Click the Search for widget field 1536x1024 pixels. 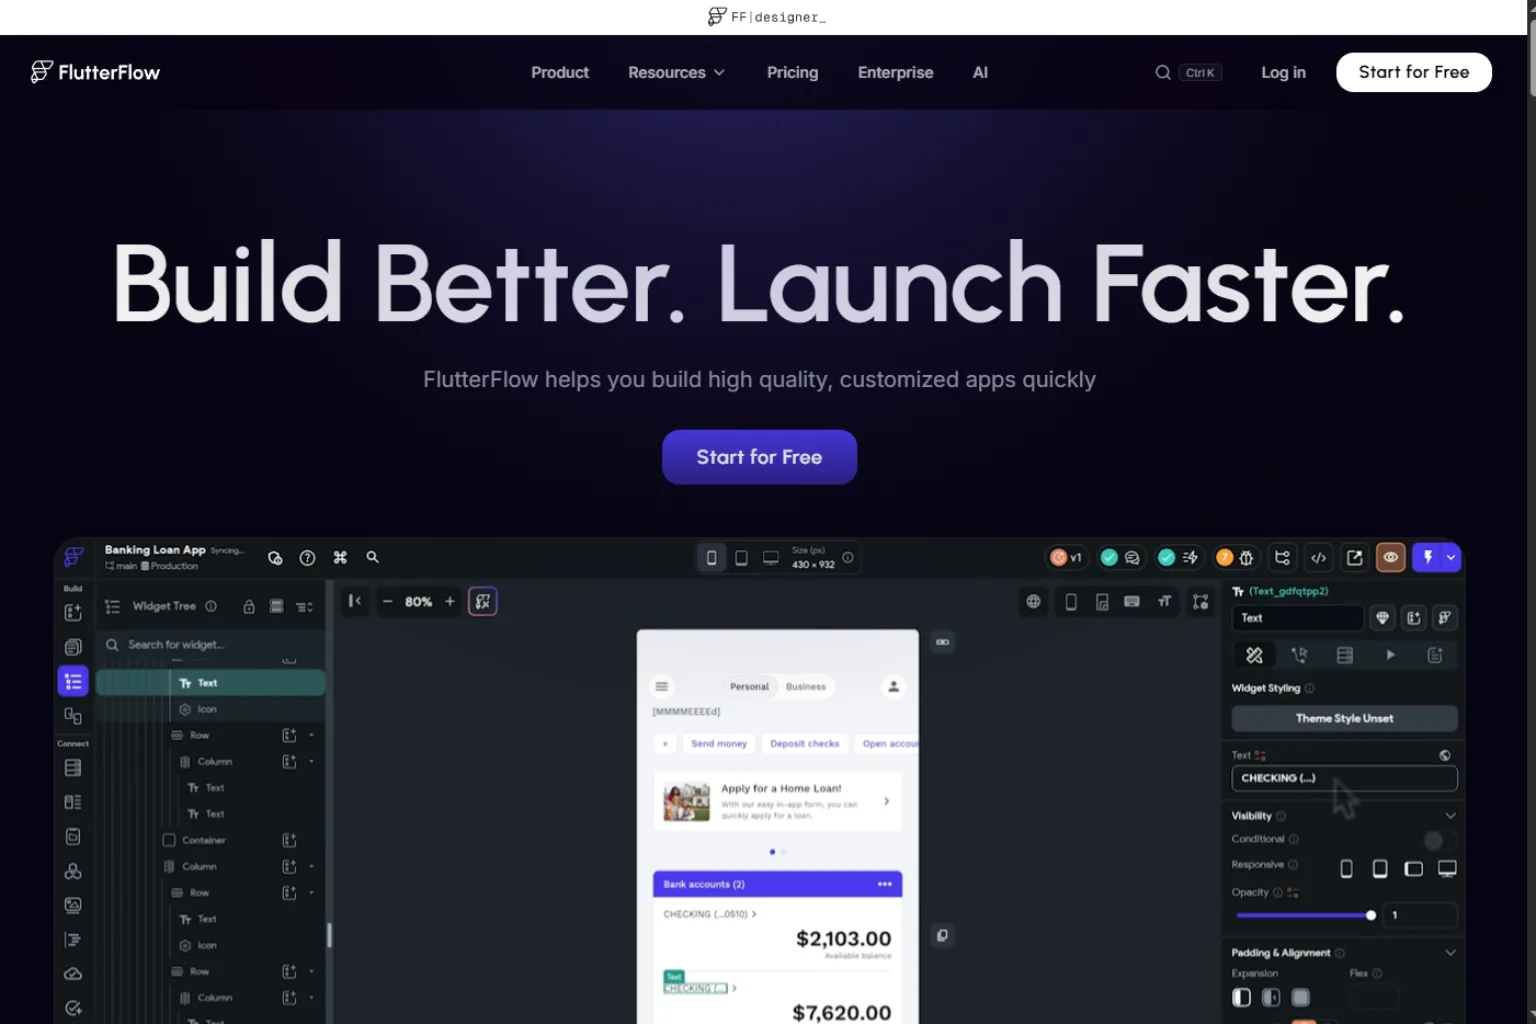coord(210,645)
